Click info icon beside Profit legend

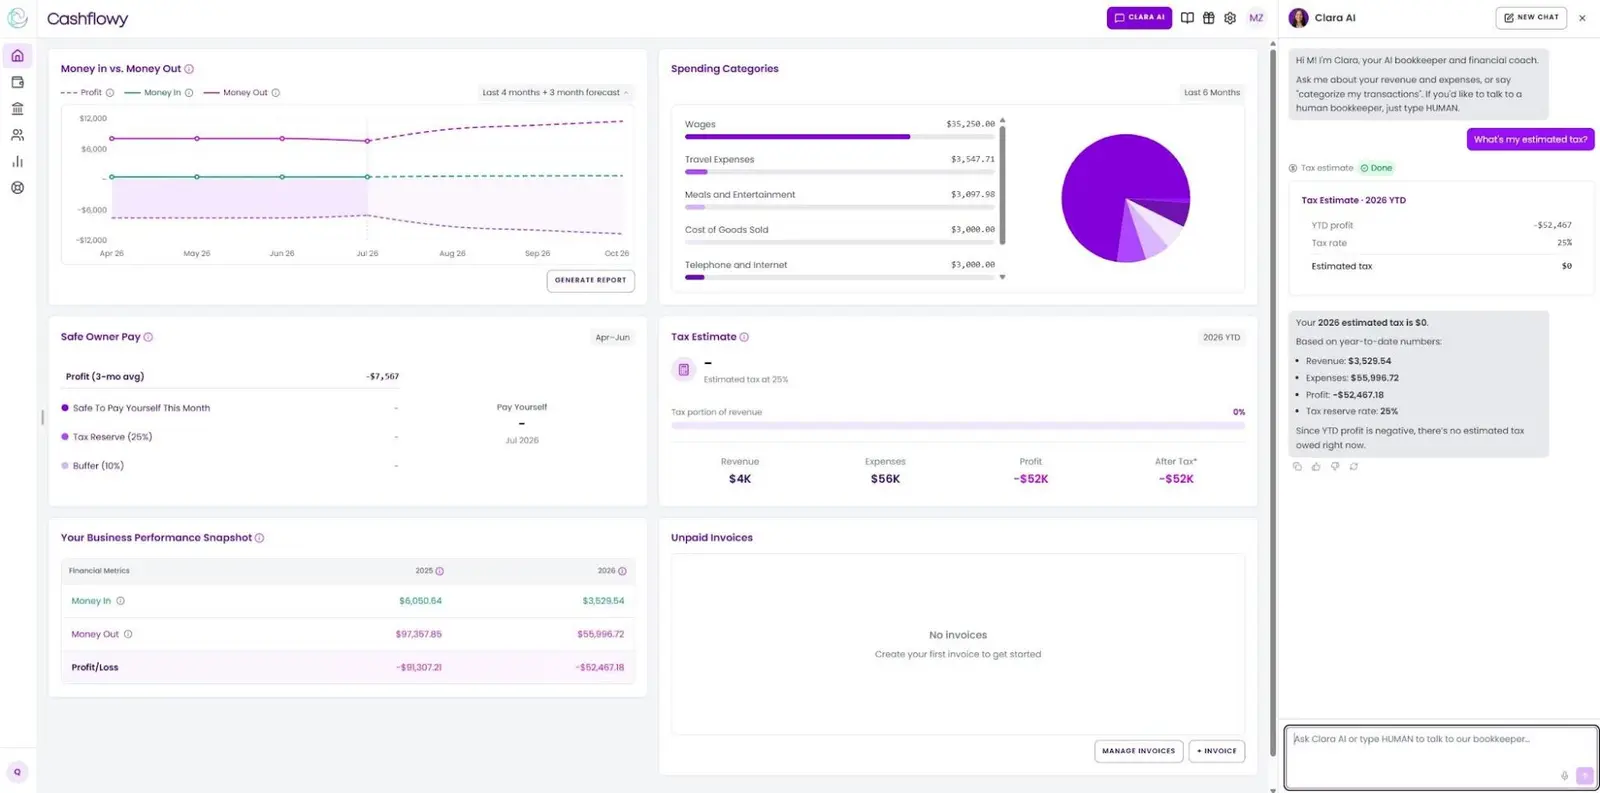(x=110, y=93)
